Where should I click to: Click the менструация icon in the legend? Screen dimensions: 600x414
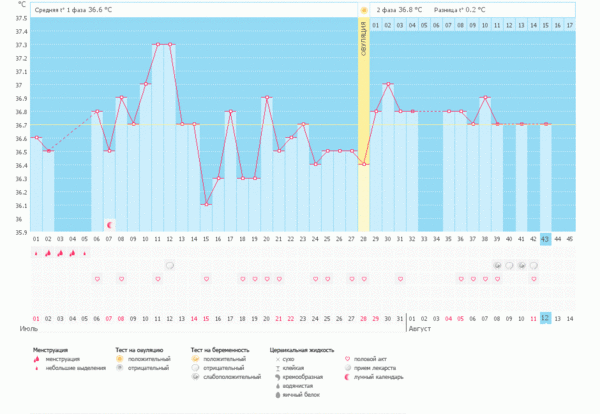[x=37, y=357]
